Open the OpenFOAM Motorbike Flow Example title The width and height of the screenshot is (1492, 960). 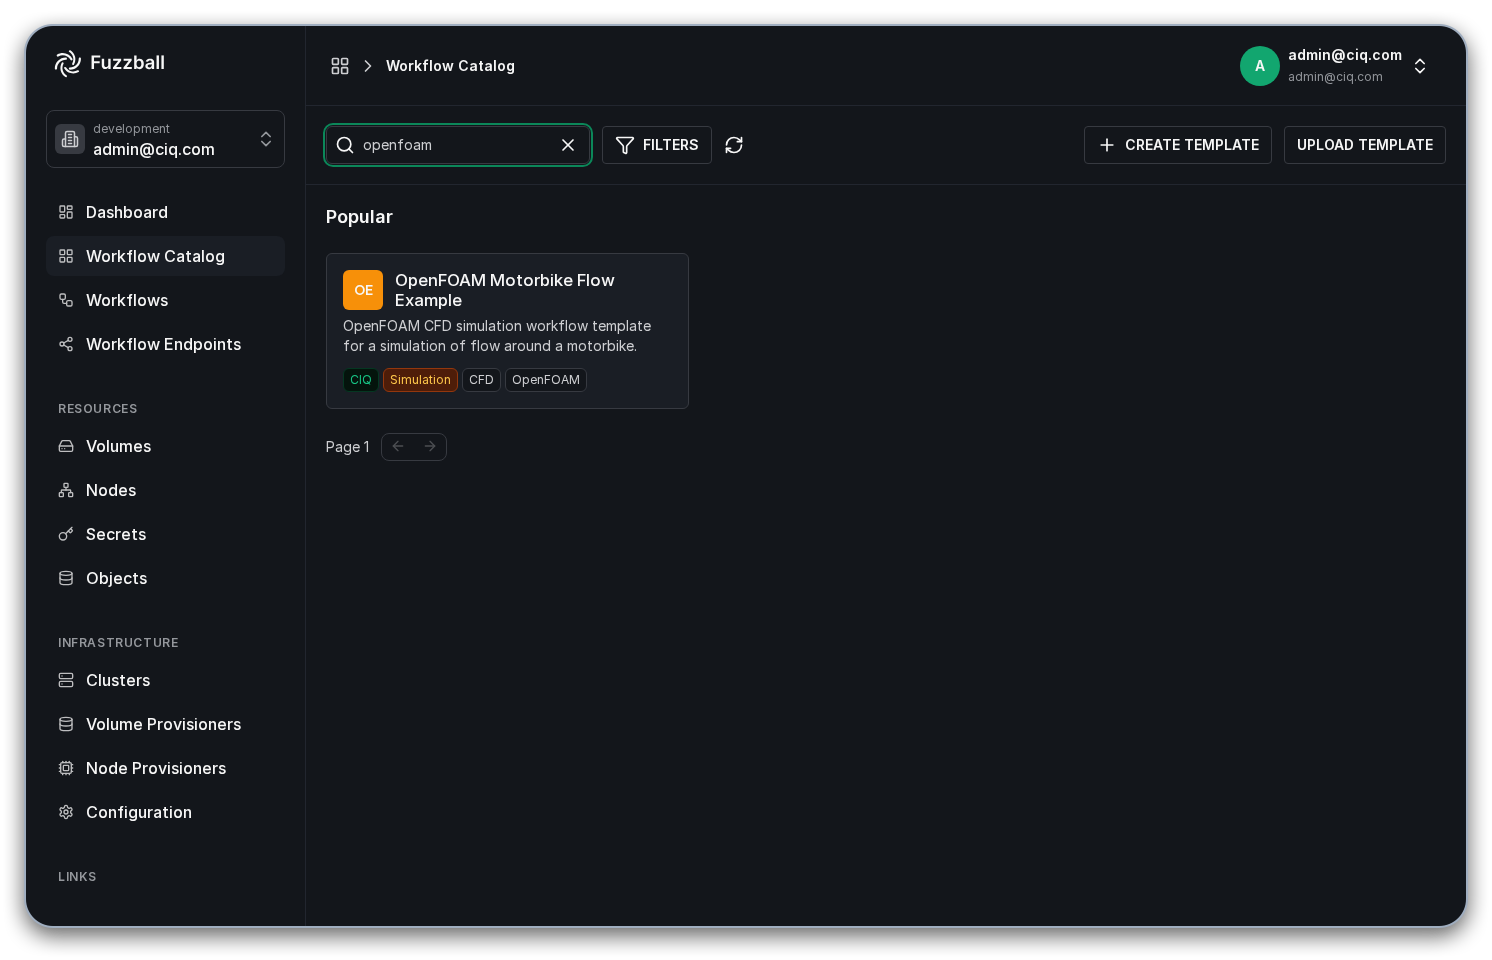coord(505,290)
